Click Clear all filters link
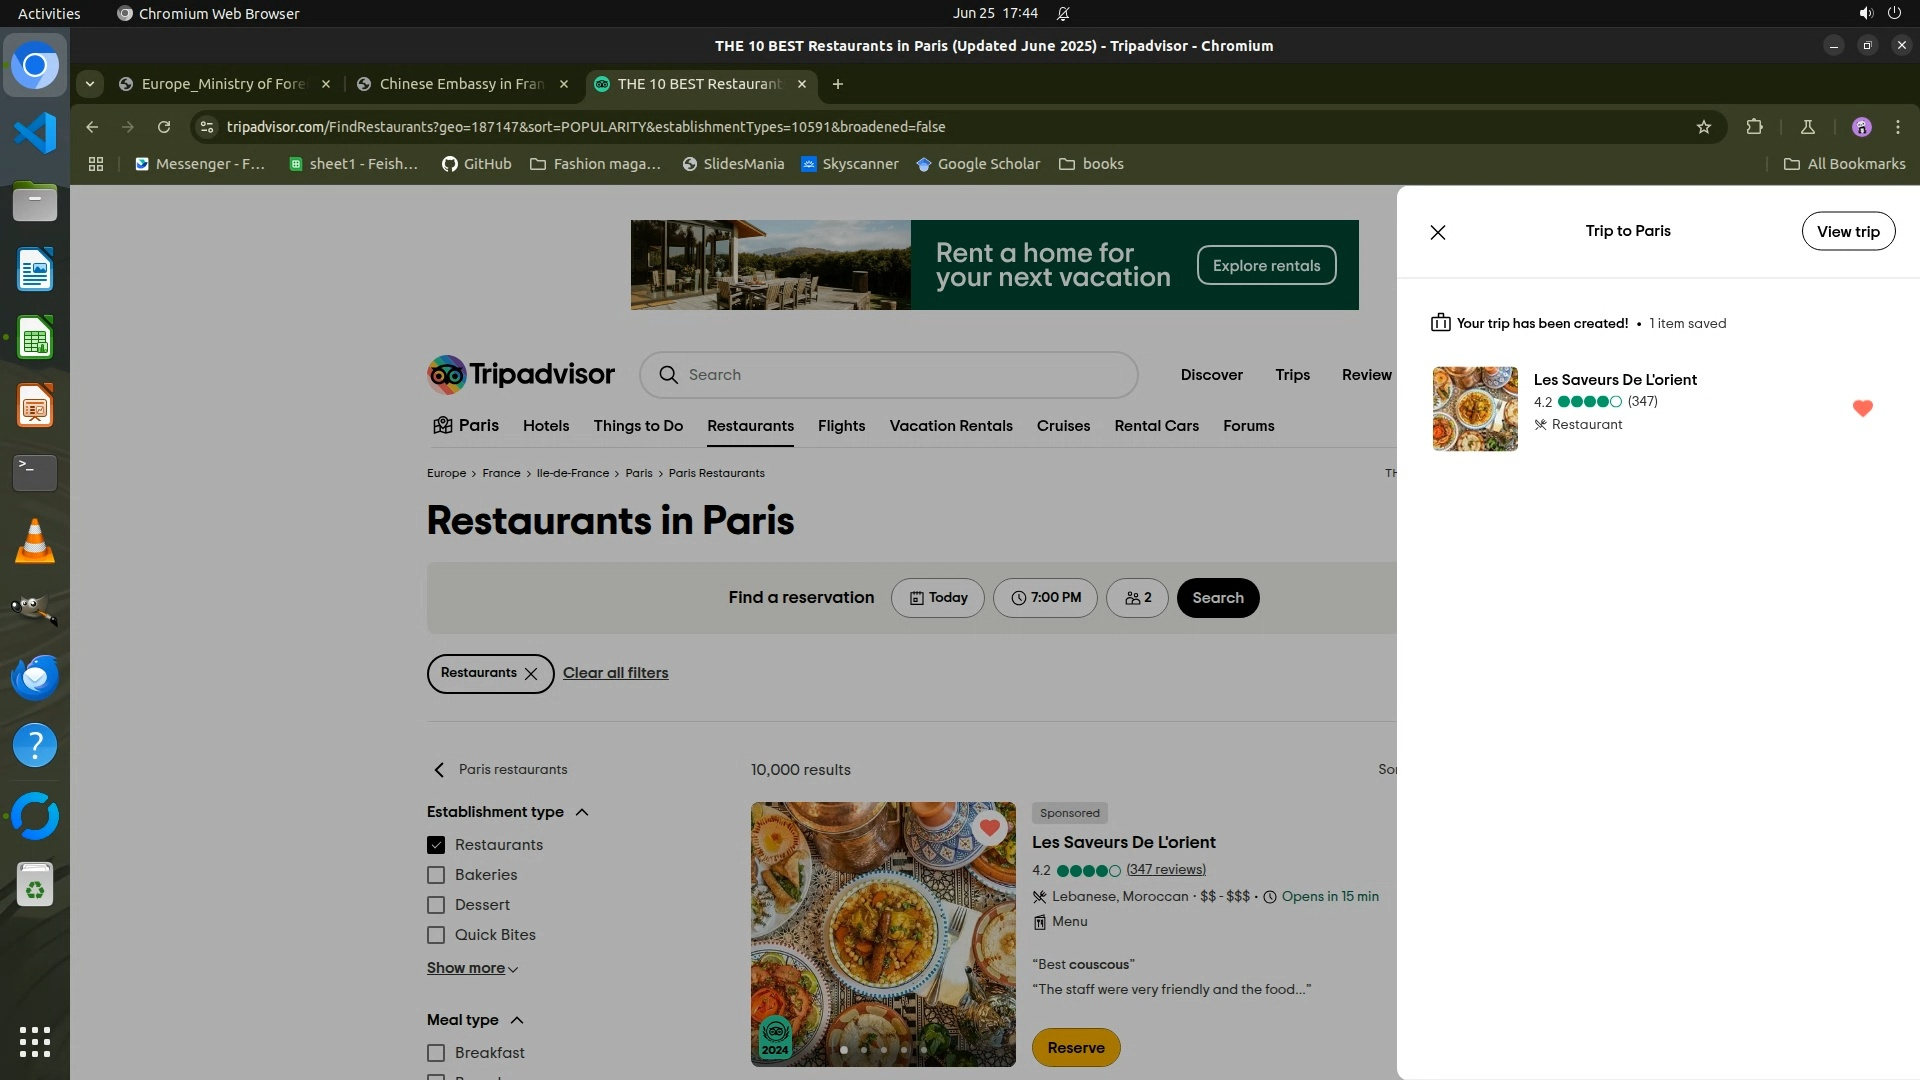1920x1080 pixels. click(615, 673)
